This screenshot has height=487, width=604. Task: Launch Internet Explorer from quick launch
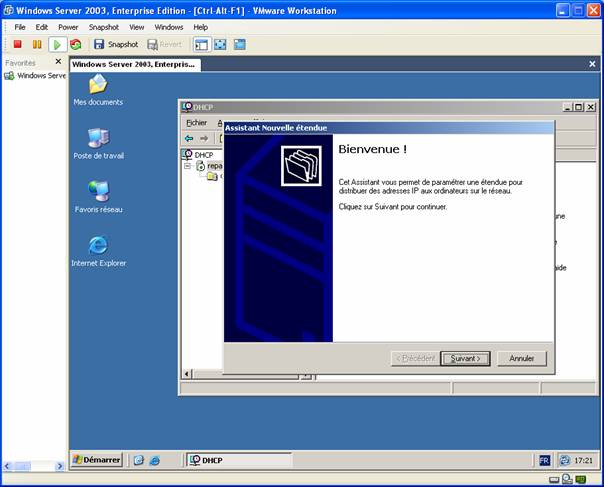tap(155, 460)
